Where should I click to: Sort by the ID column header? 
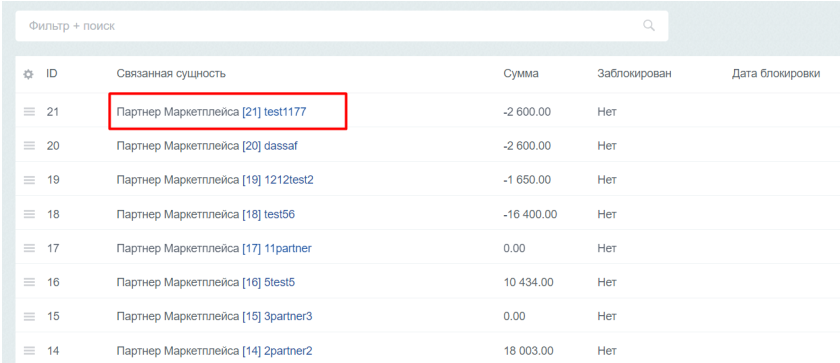click(51, 73)
